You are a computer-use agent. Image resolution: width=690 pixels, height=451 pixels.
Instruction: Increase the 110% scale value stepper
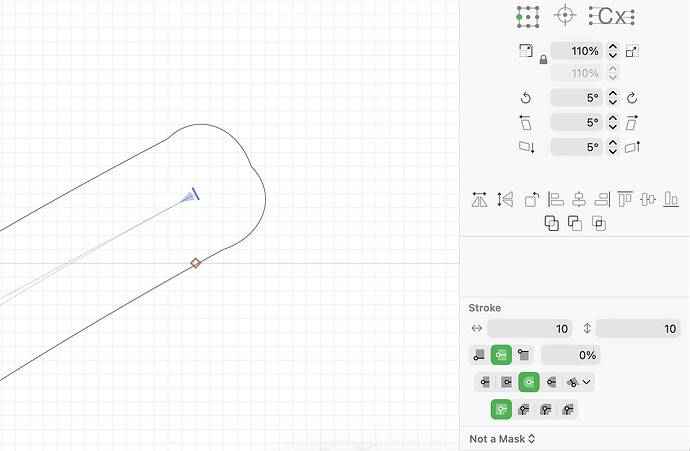[x=613, y=47]
